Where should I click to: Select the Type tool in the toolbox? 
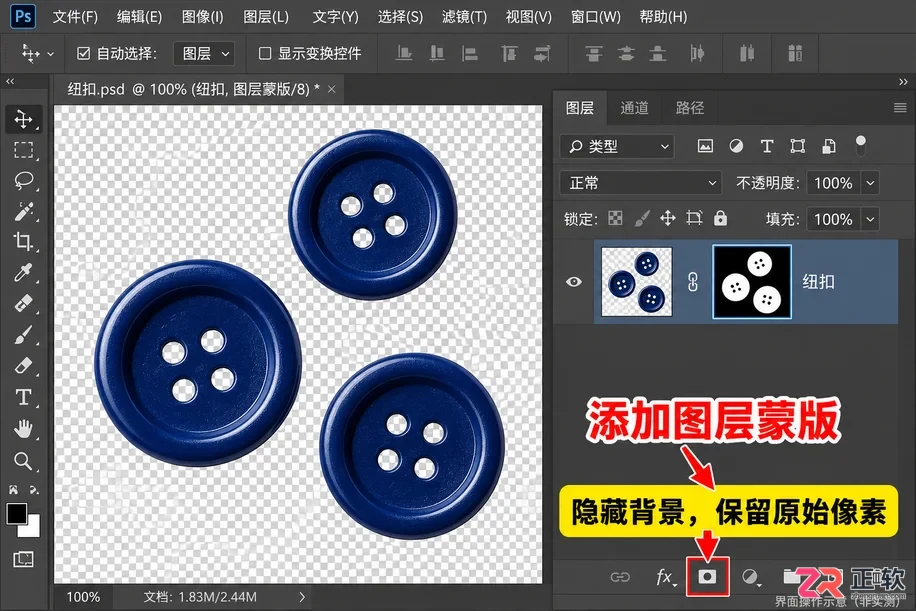tap(23, 397)
